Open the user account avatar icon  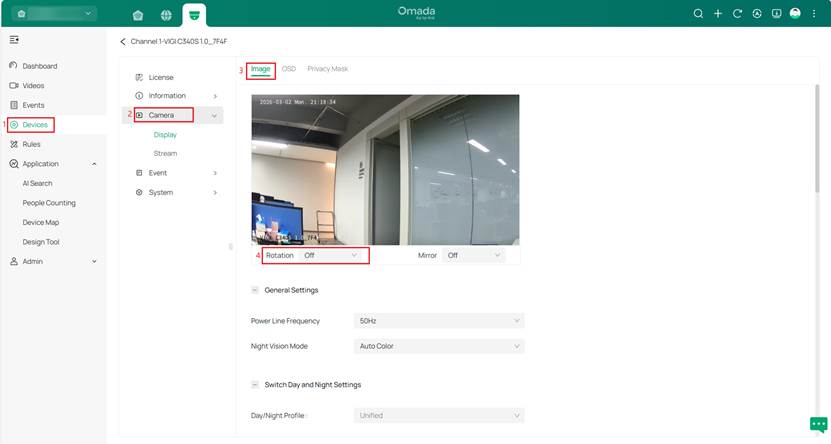coord(795,14)
